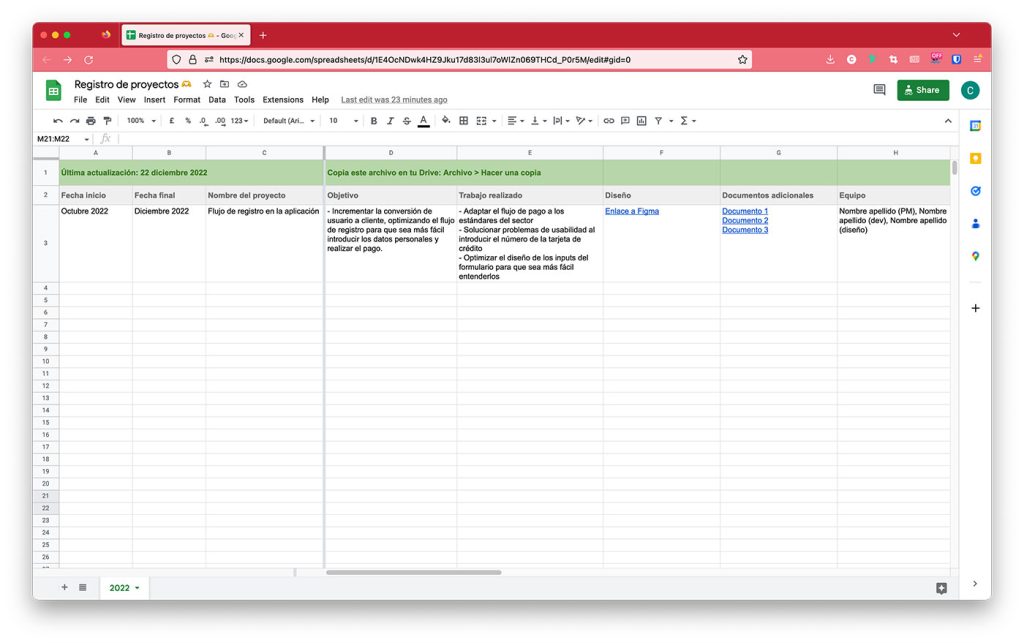Screen dimensions: 1024x643
Task: Open the Format menu
Action: coord(186,100)
